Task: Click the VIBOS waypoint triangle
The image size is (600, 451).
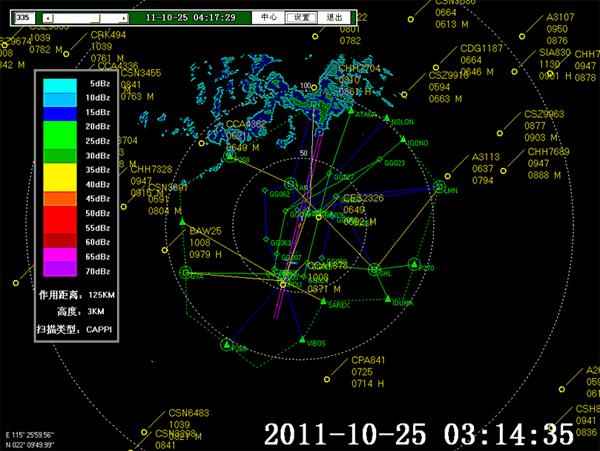Action: [x=303, y=339]
